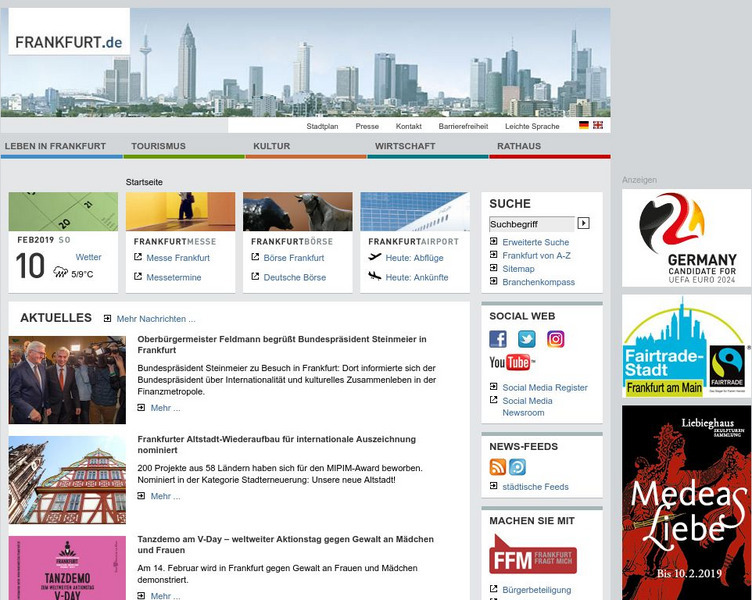This screenshot has width=752, height=600.
Task: Click the Steinmeier and Feldmann photo thumbnail
Action: (x=67, y=380)
